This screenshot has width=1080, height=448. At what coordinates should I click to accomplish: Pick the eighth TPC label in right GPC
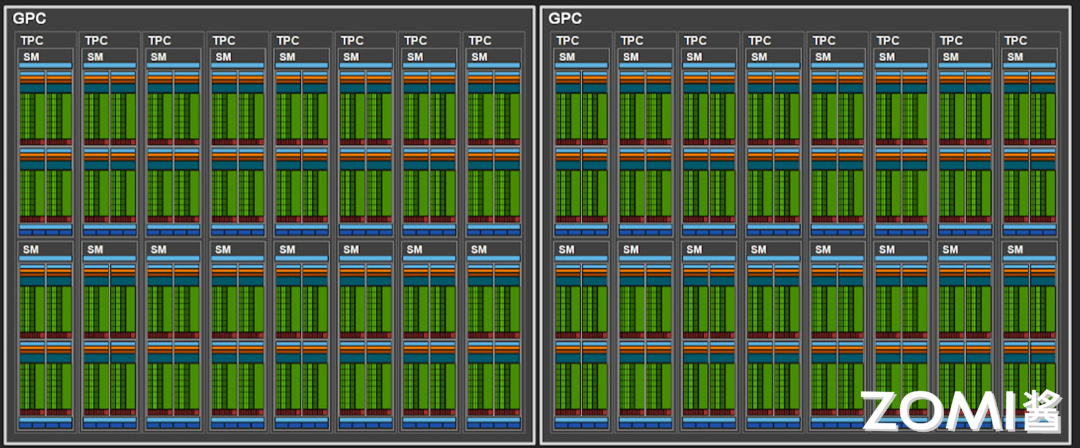1016,41
